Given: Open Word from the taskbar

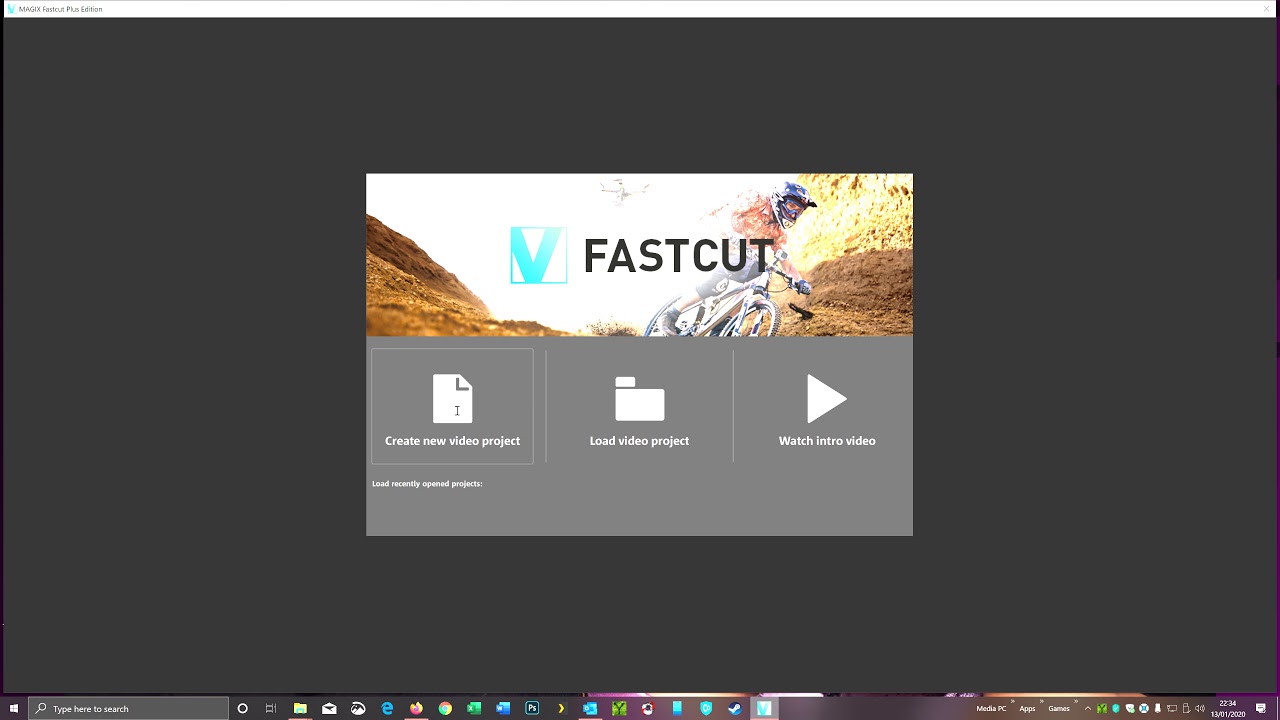Looking at the screenshot, I should pyautogui.click(x=503, y=708).
